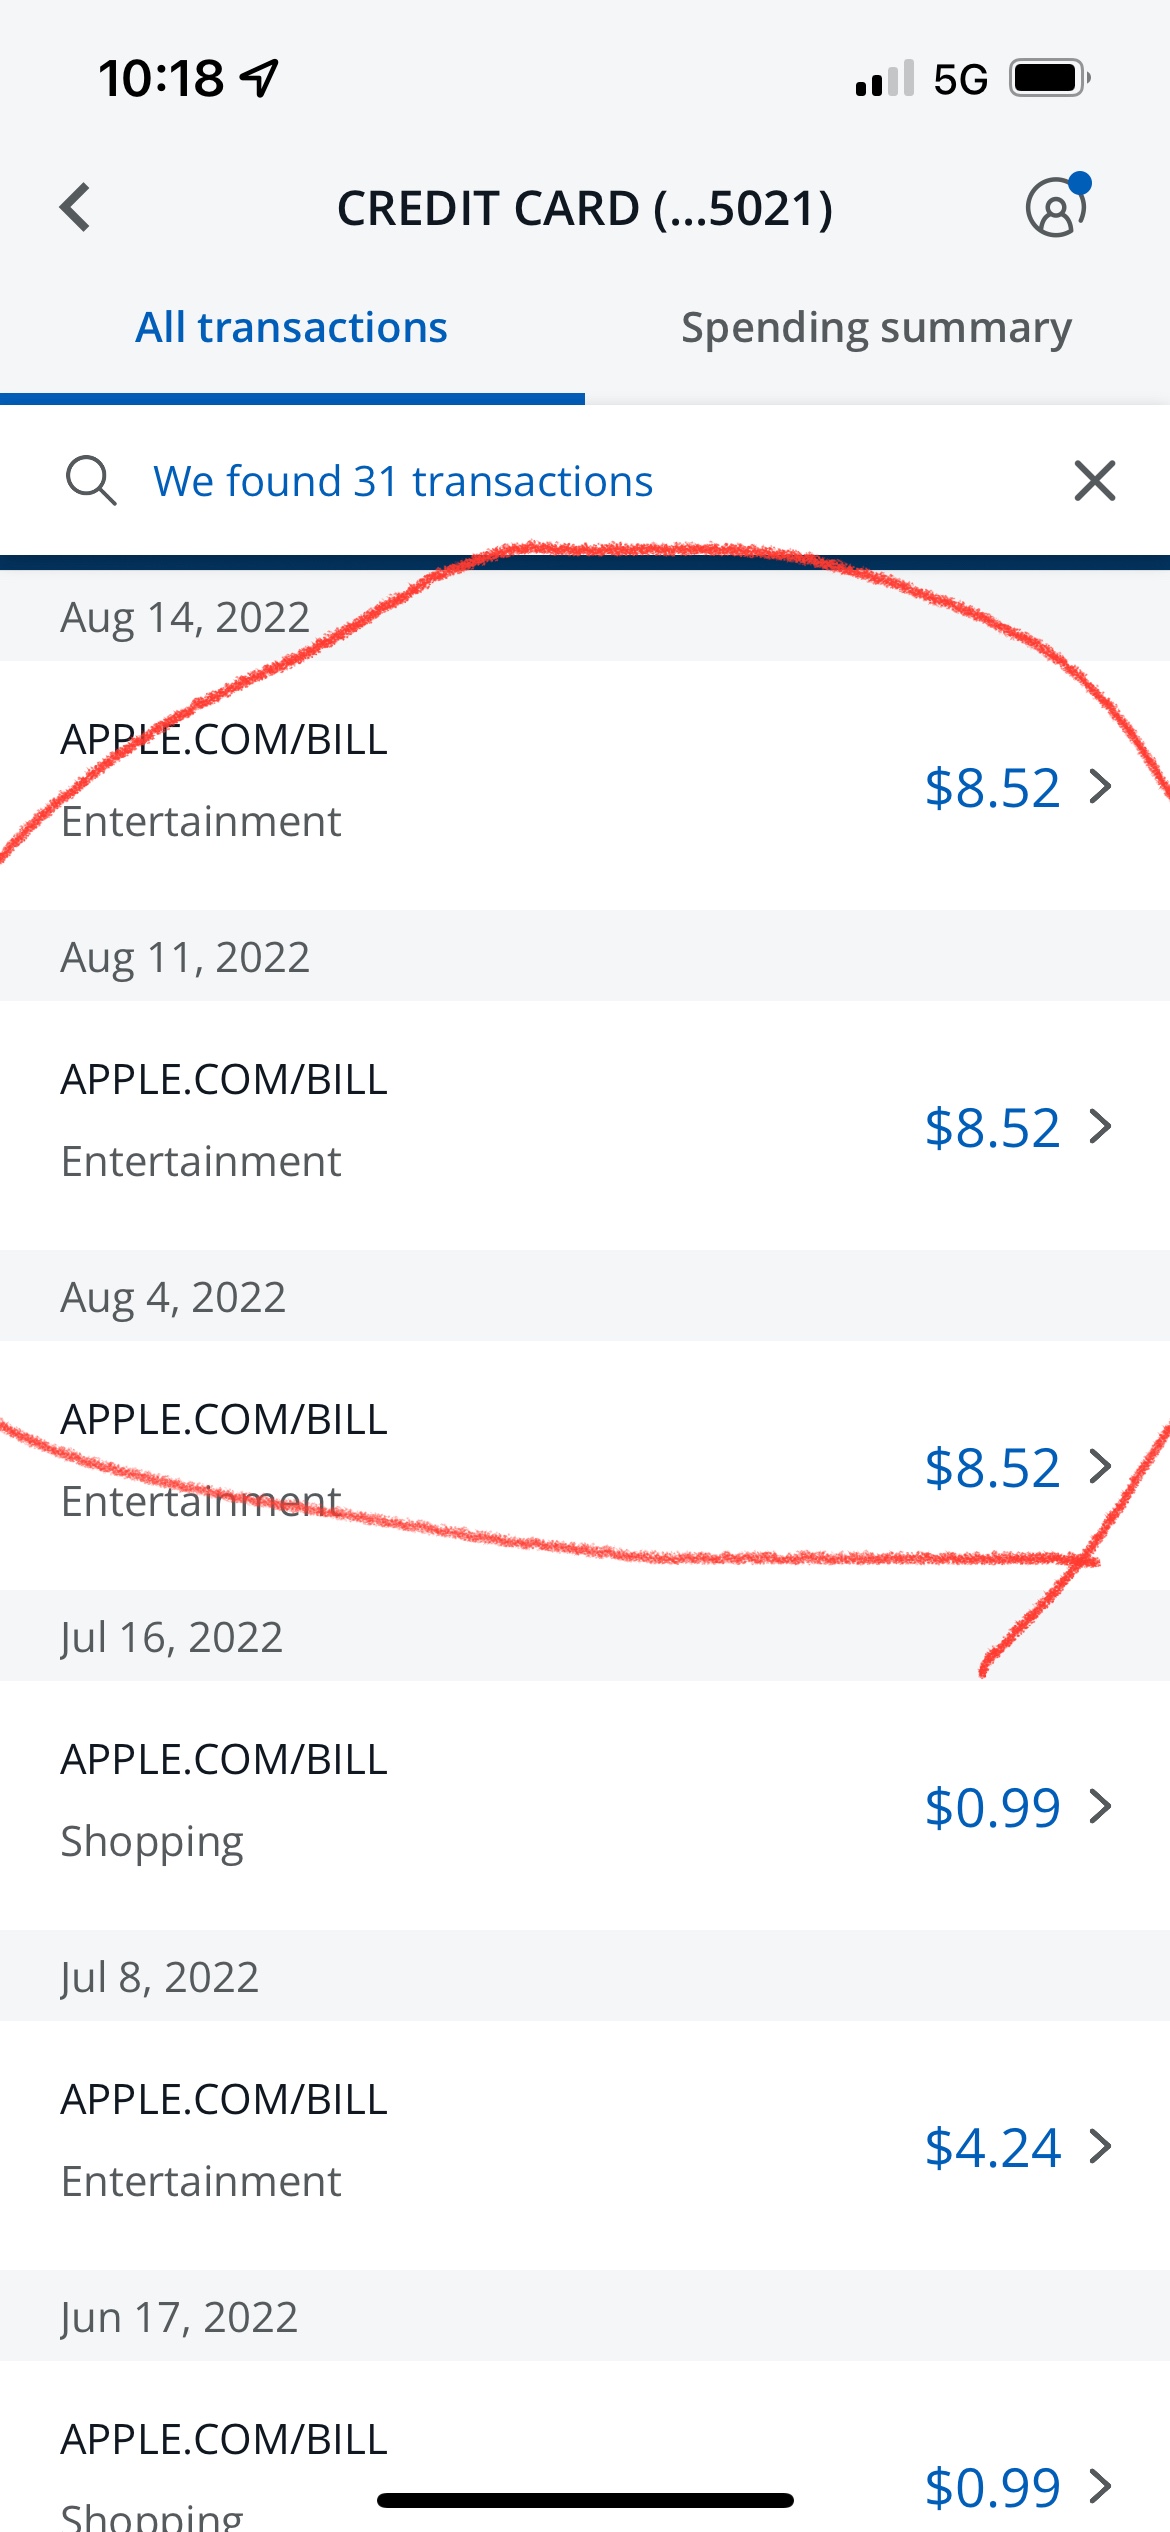
Task: Tap the back arrow in header
Action: tap(76, 208)
